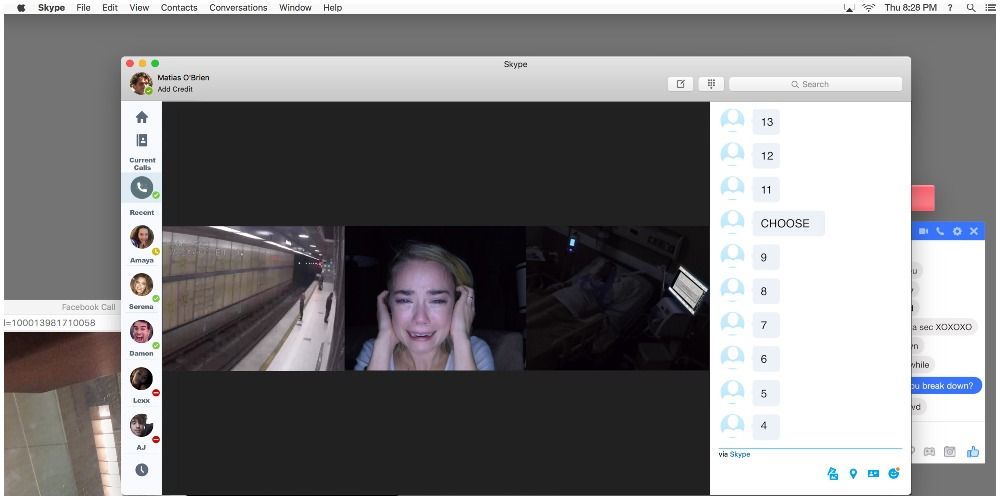
Task: Send thumbs-up like in Messenger
Action: [973, 452]
